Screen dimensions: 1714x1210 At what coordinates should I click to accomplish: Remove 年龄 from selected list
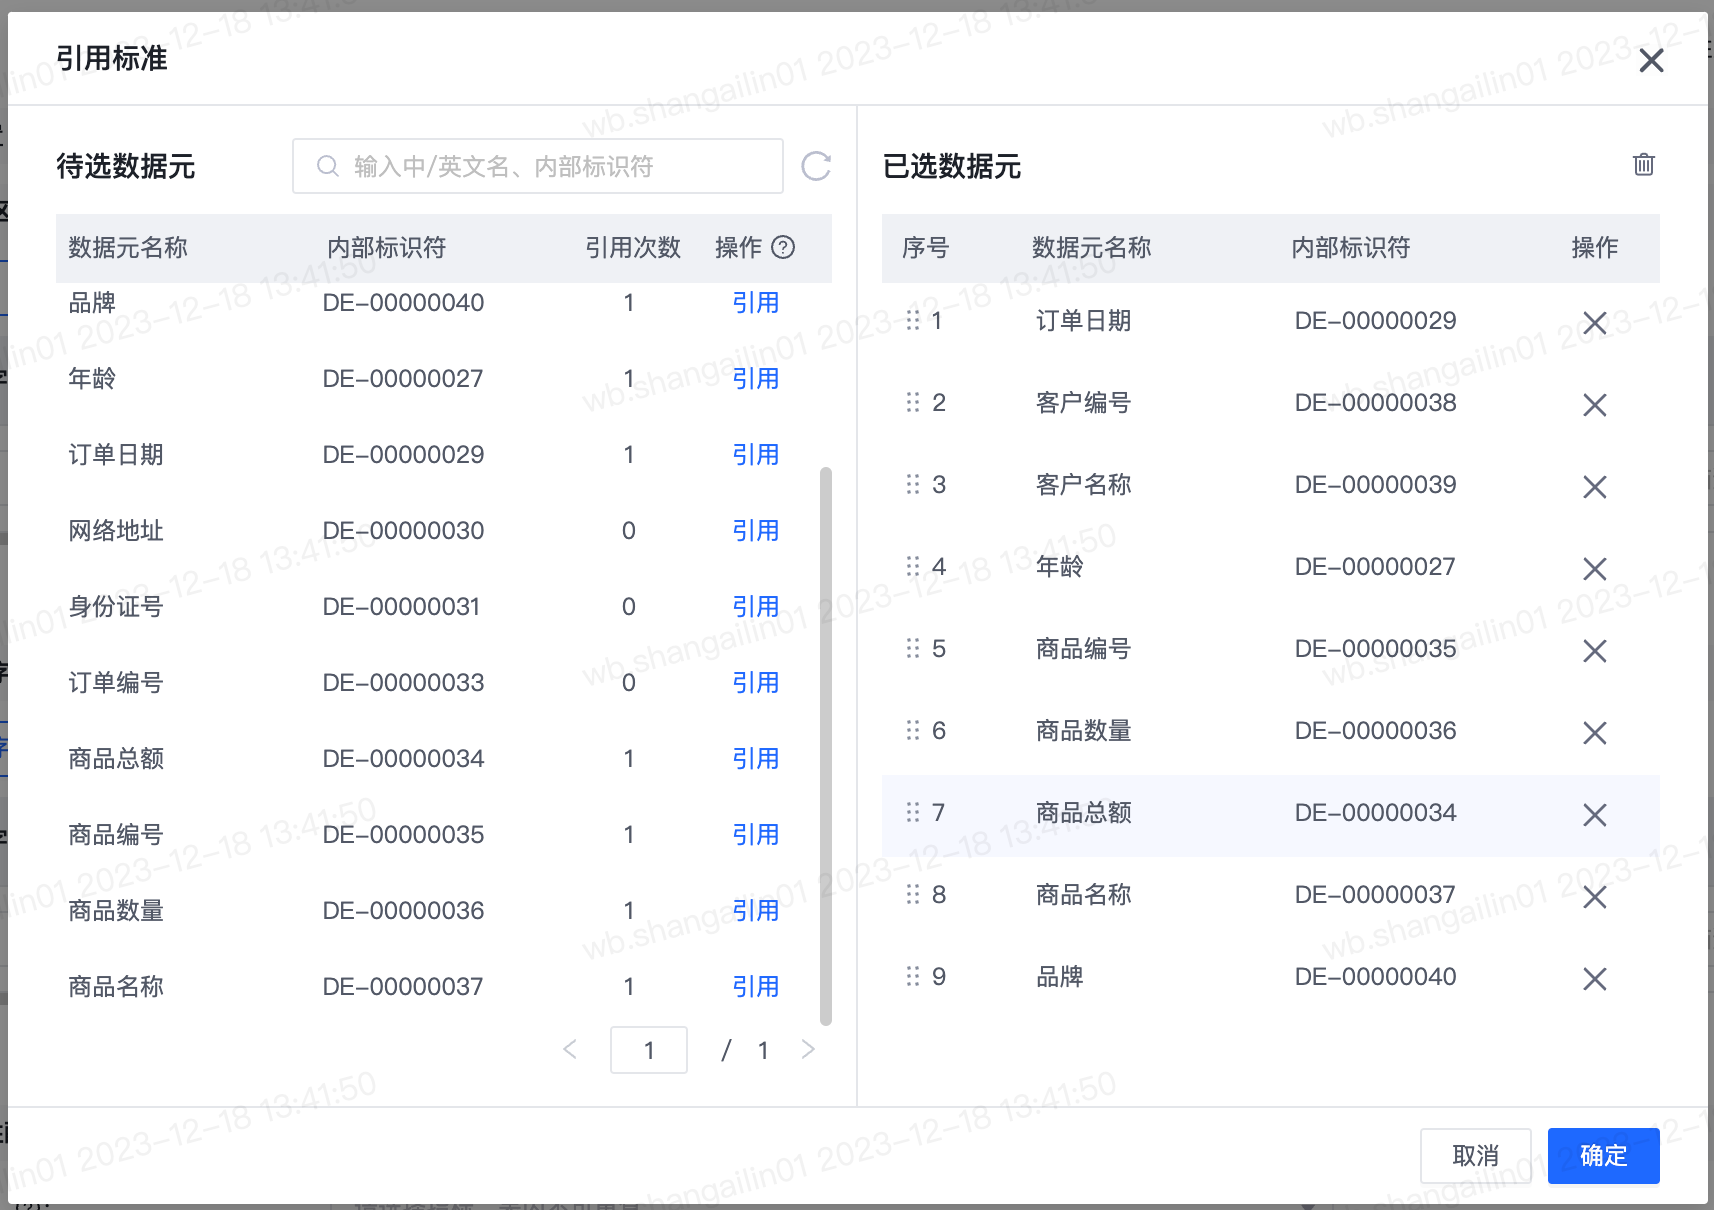click(x=1595, y=569)
